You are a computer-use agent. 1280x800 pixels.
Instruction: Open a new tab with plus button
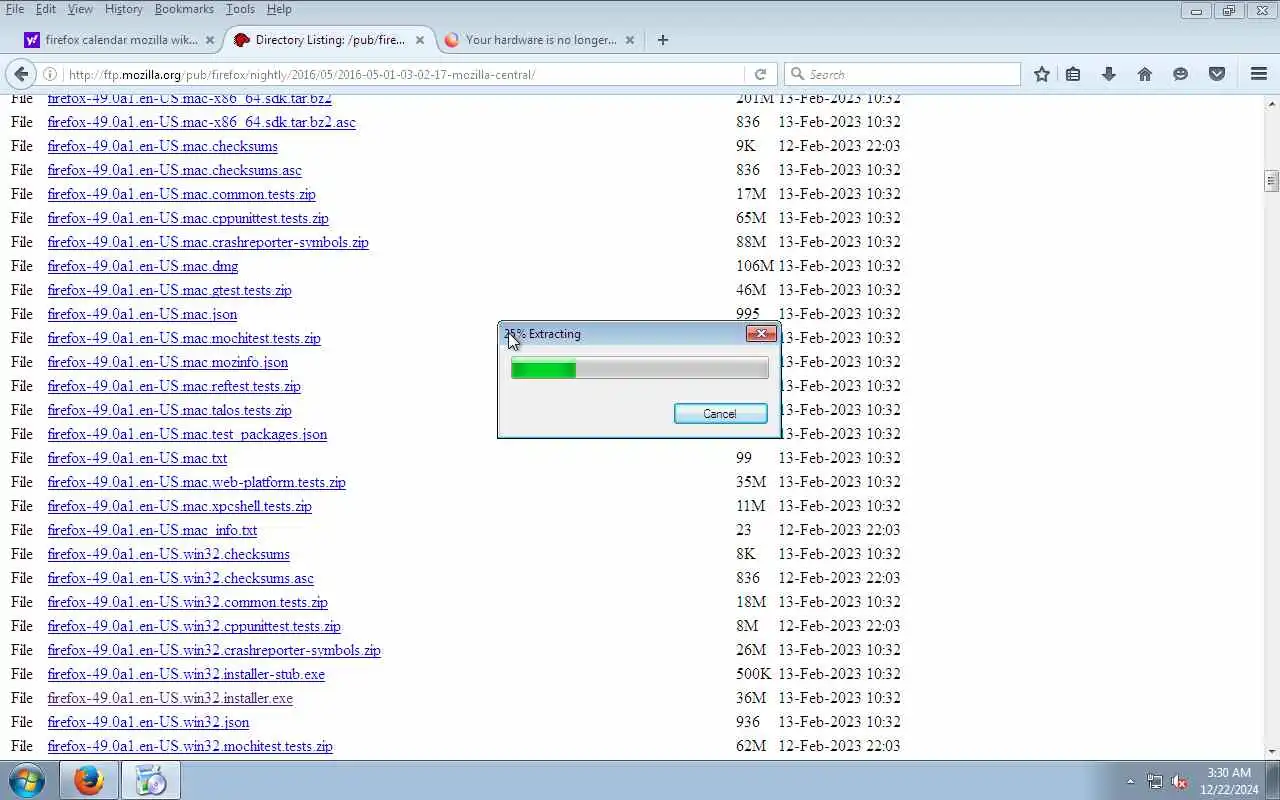pos(663,40)
